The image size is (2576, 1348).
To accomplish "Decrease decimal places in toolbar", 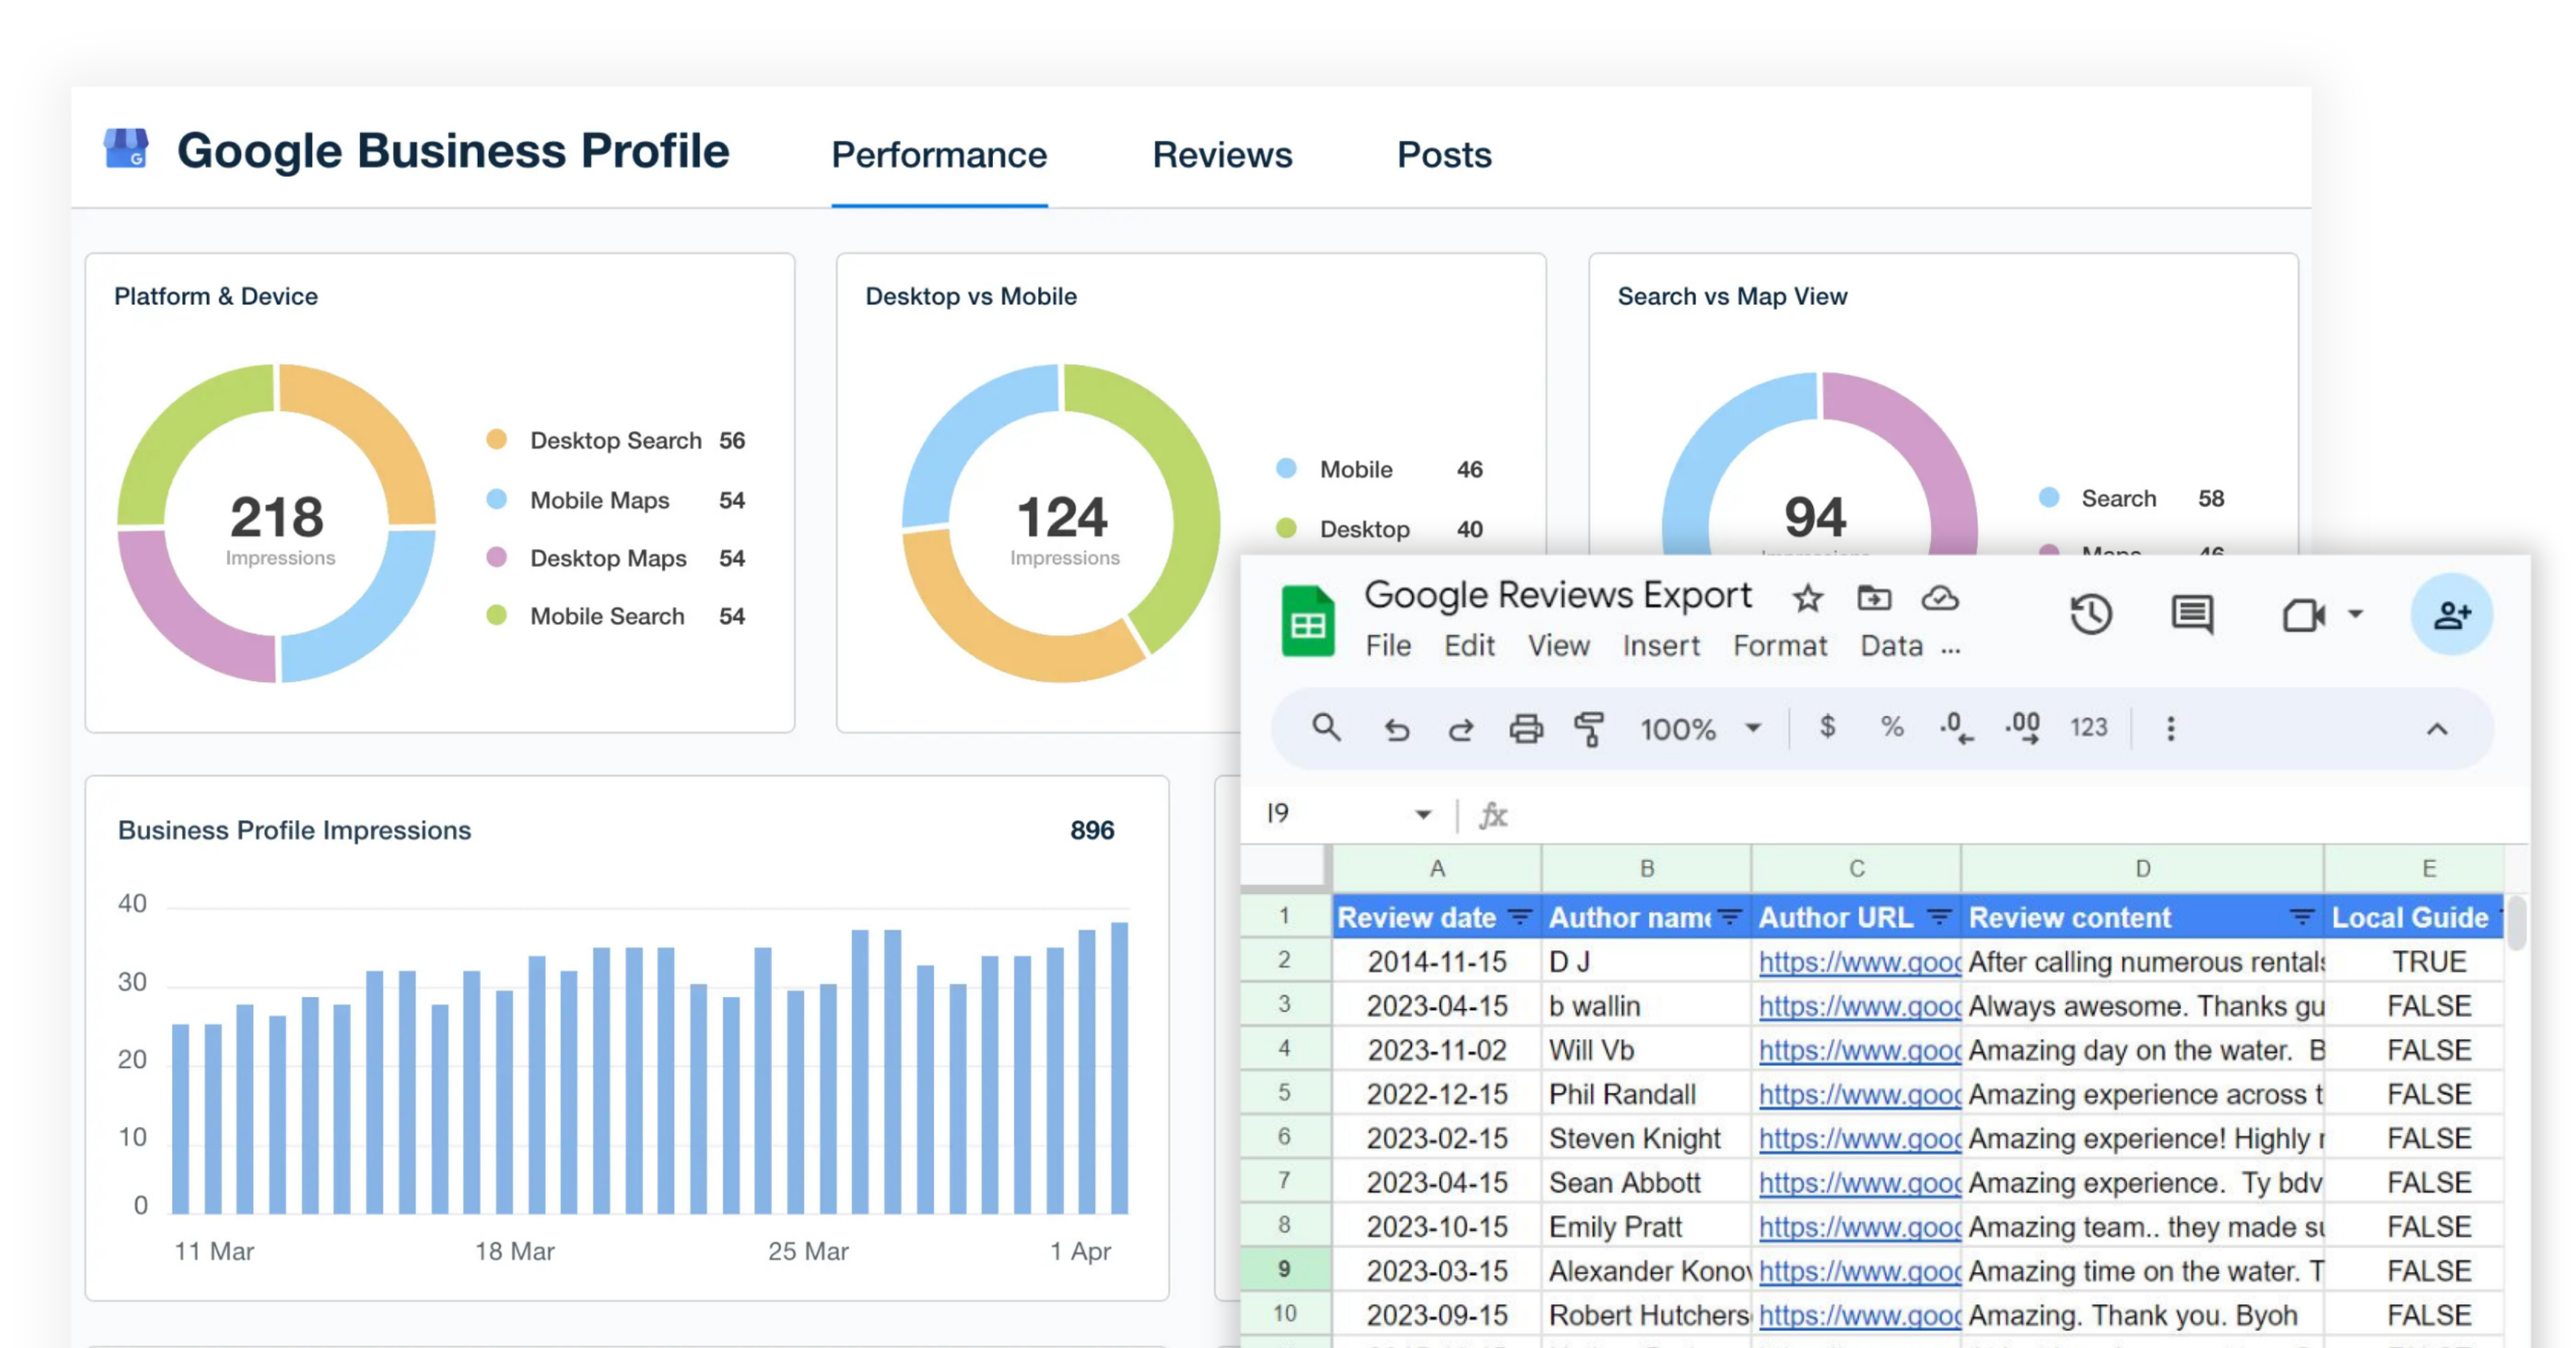I will point(1956,728).
